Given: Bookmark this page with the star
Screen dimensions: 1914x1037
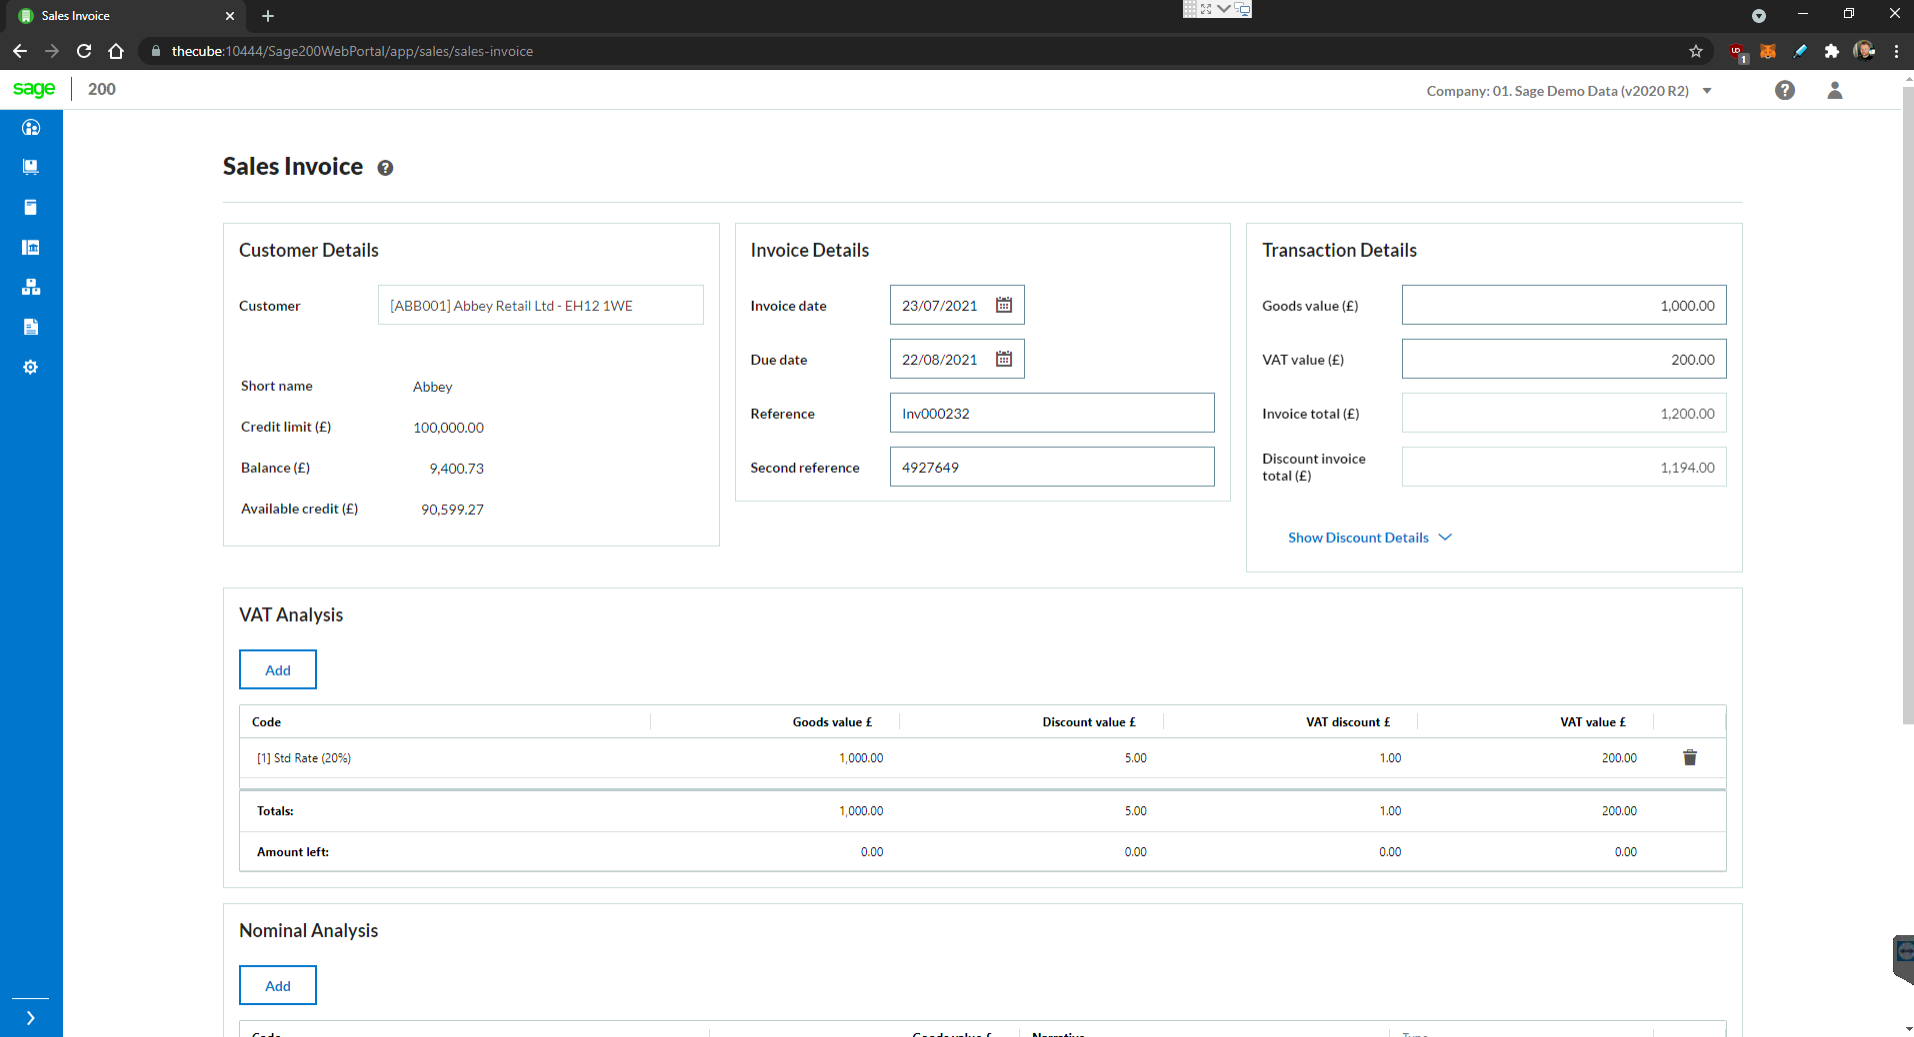Looking at the screenshot, I should pyautogui.click(x=1696, y=51).
